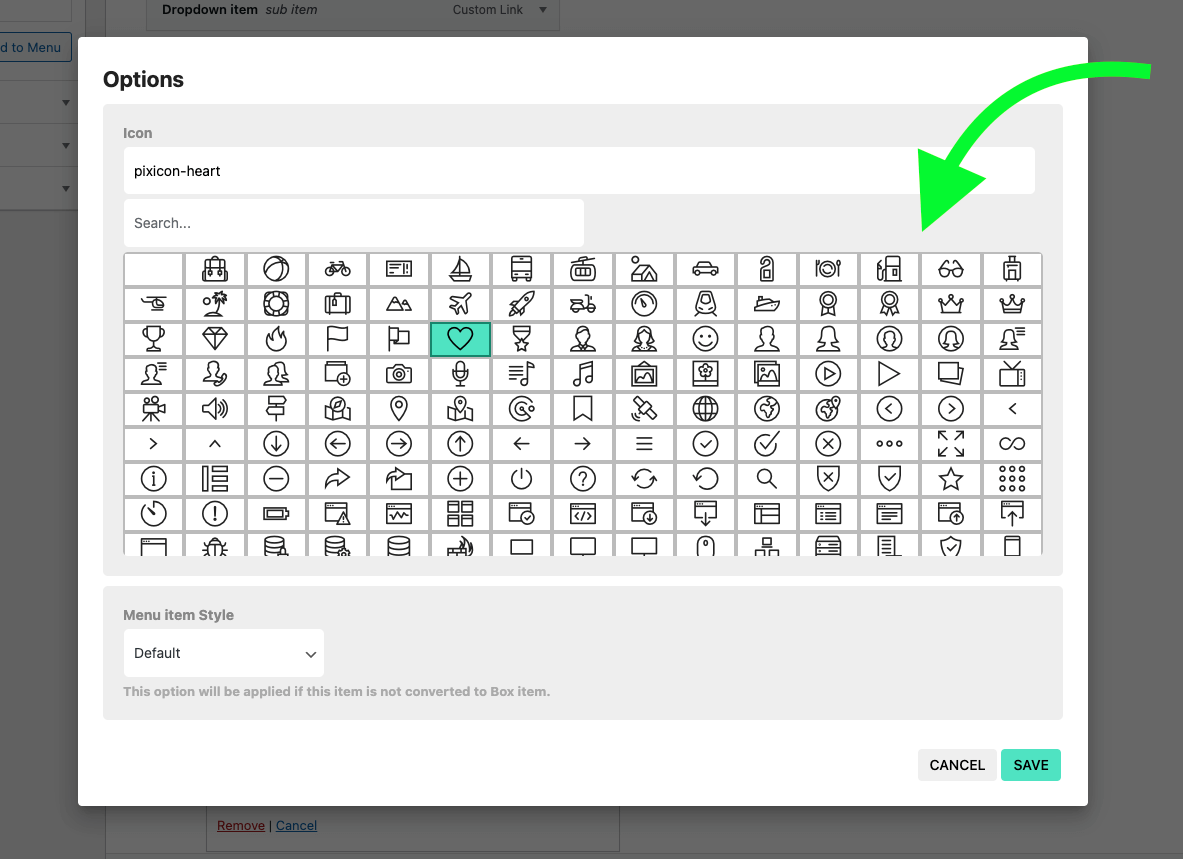The image size is (1183, 859).
Task: Pick the diamond gem icon
Action: coord(215,339)
